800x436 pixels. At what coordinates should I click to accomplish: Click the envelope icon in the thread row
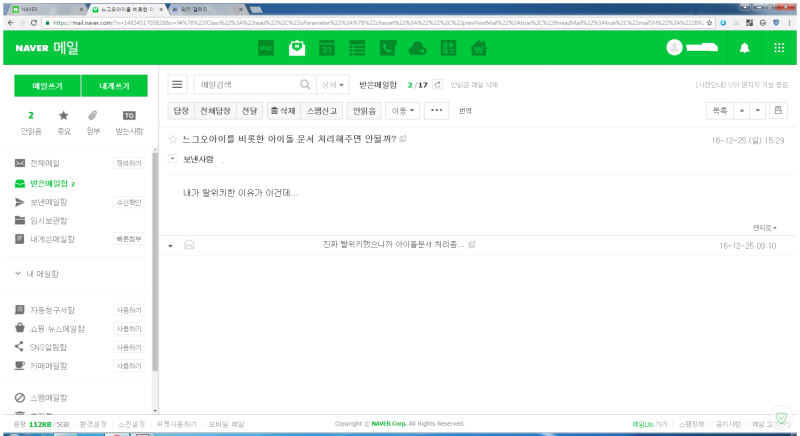189,245
